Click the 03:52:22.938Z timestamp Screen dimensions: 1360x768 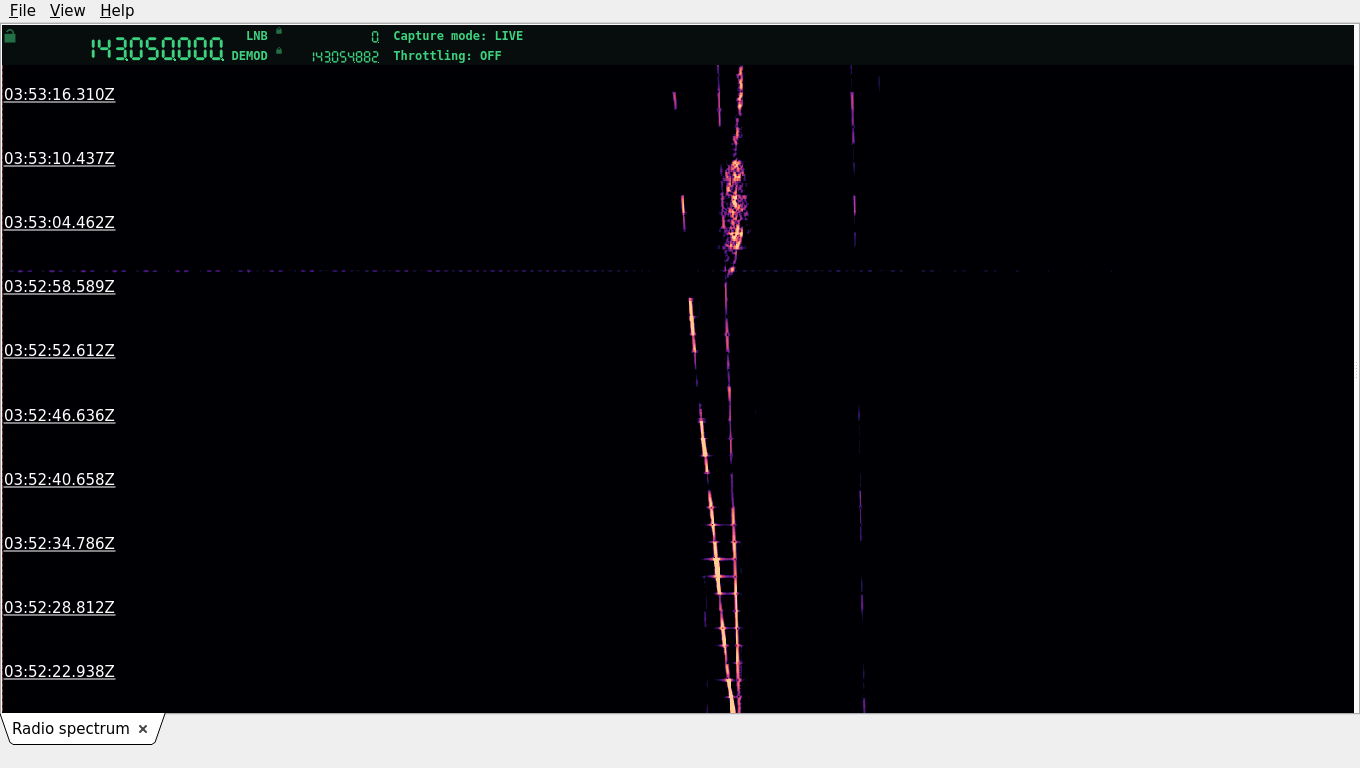pos(59,671)
